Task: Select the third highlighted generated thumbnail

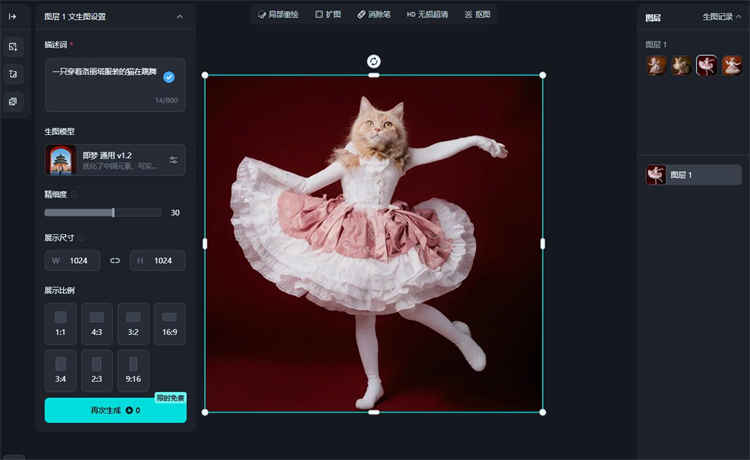Action: 706,66
